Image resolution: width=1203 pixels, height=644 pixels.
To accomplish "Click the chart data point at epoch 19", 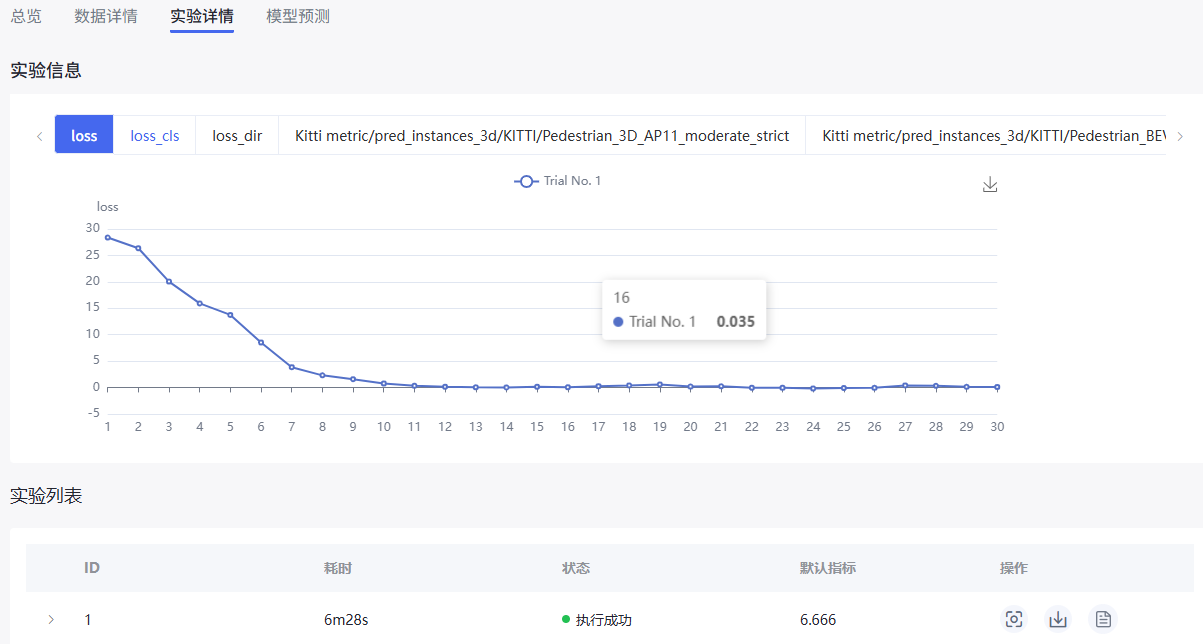I will (x=660, y=384).
